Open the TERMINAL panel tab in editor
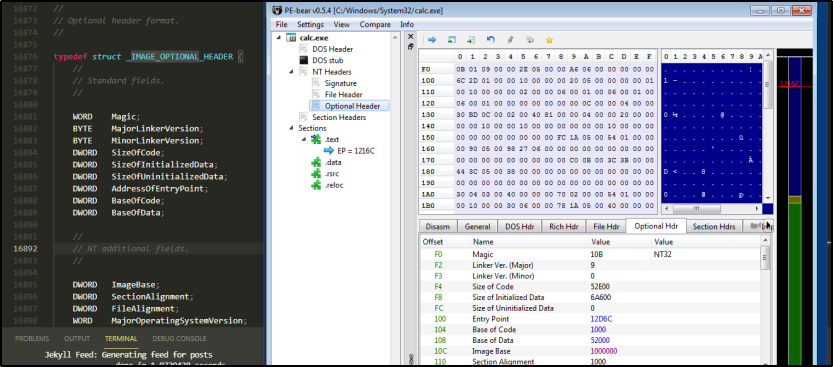This screenshot has height=367, width=833. [x=121, y=338]
